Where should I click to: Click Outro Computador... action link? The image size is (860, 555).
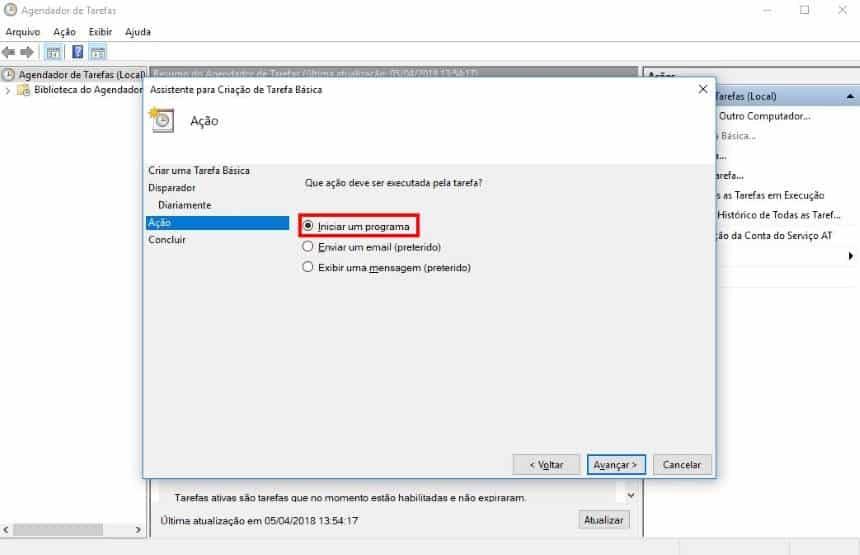(765, 116)
